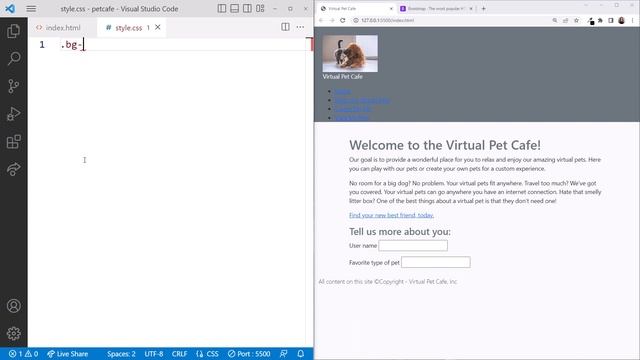The height and width of the screenshot is (360, 640).
Task: Open the Live Share view icon
Action: 13,169
